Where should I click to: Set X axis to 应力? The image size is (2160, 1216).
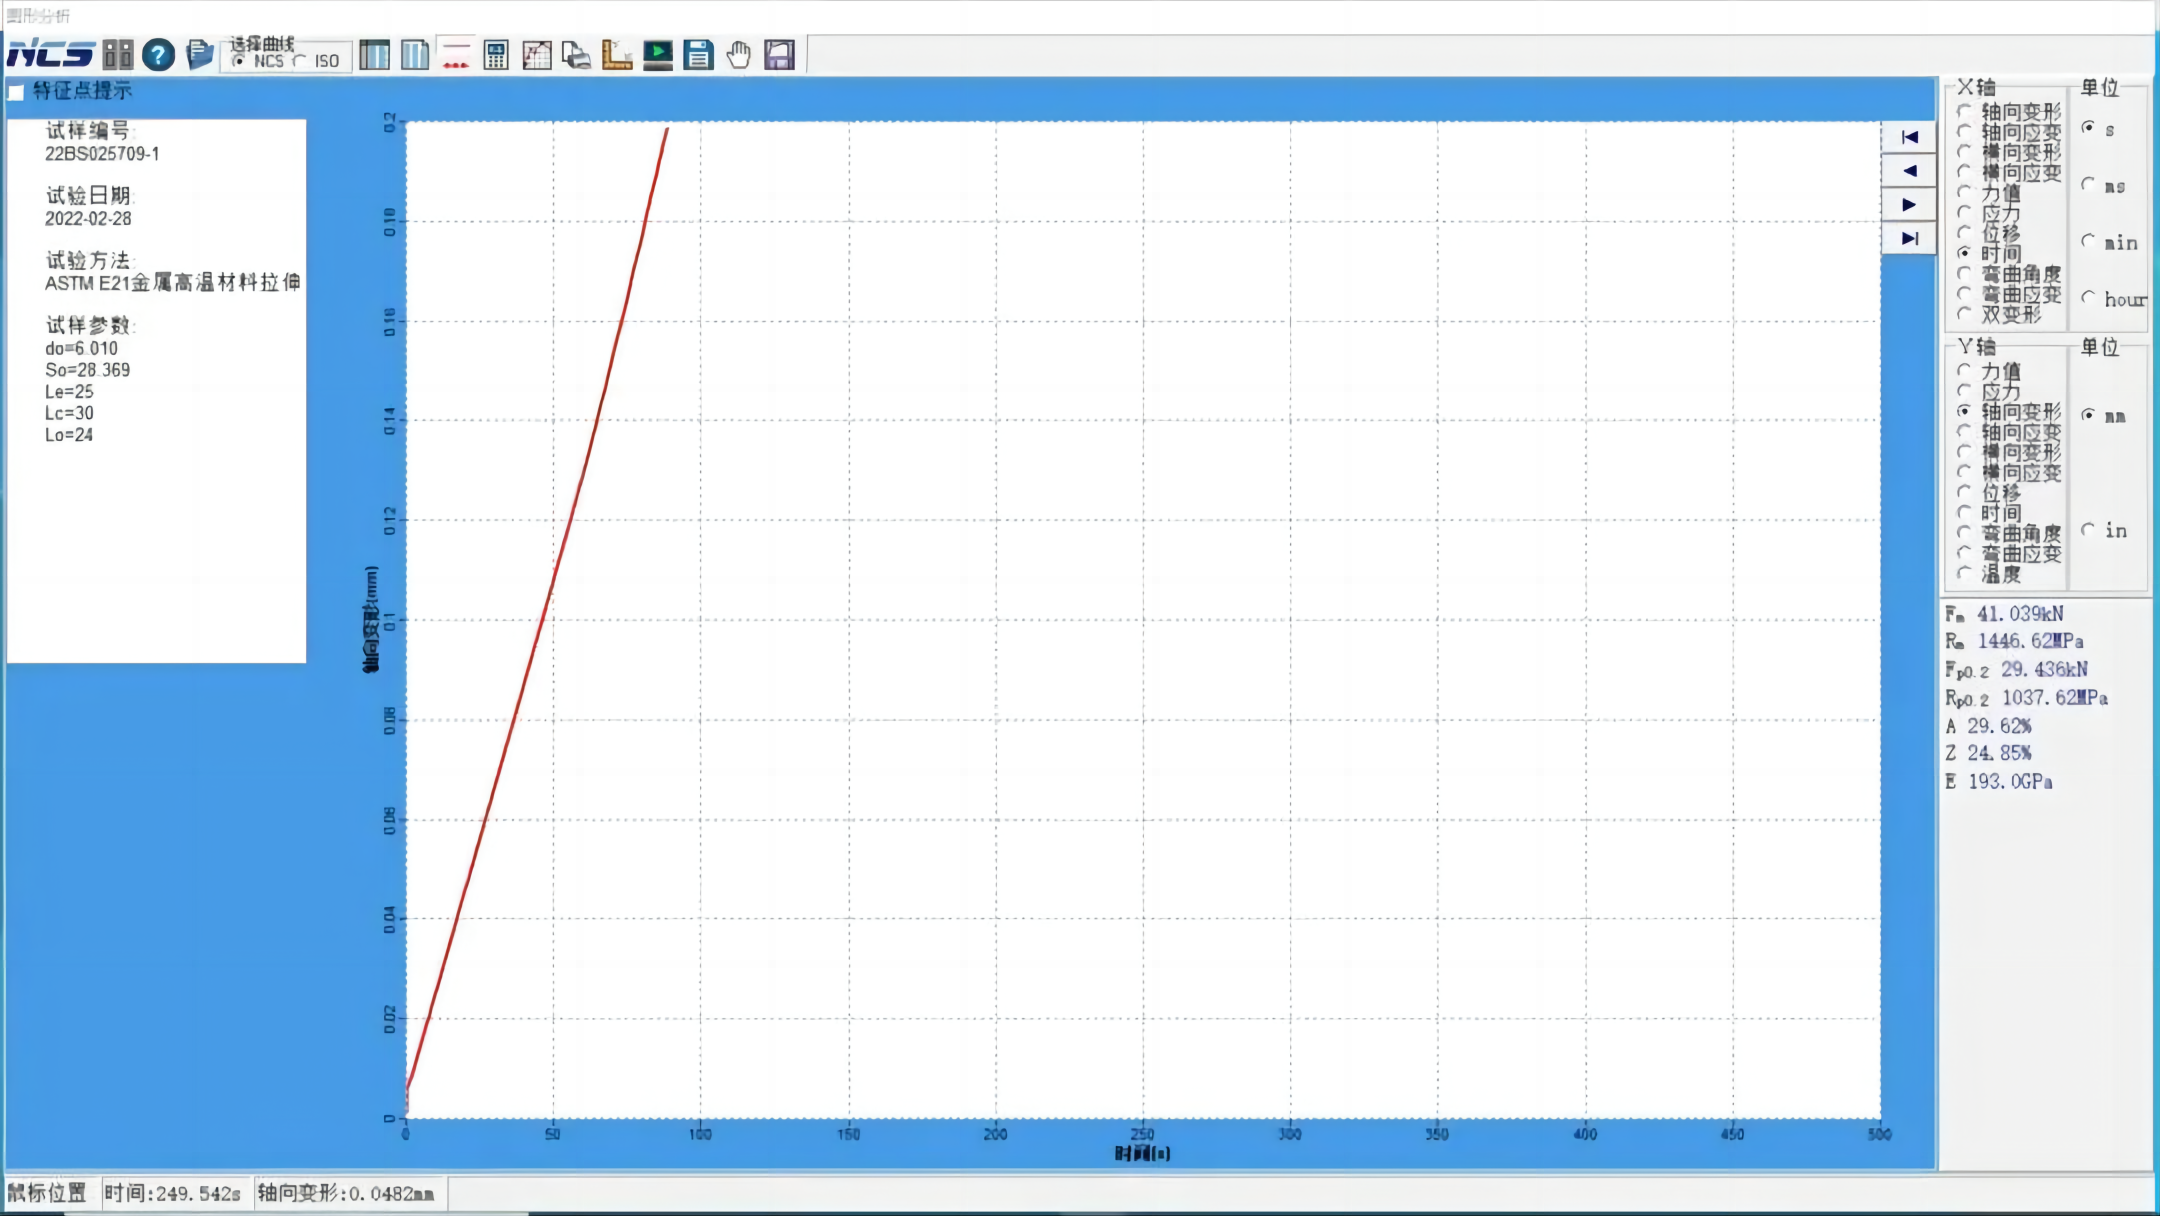(1964, 212)
